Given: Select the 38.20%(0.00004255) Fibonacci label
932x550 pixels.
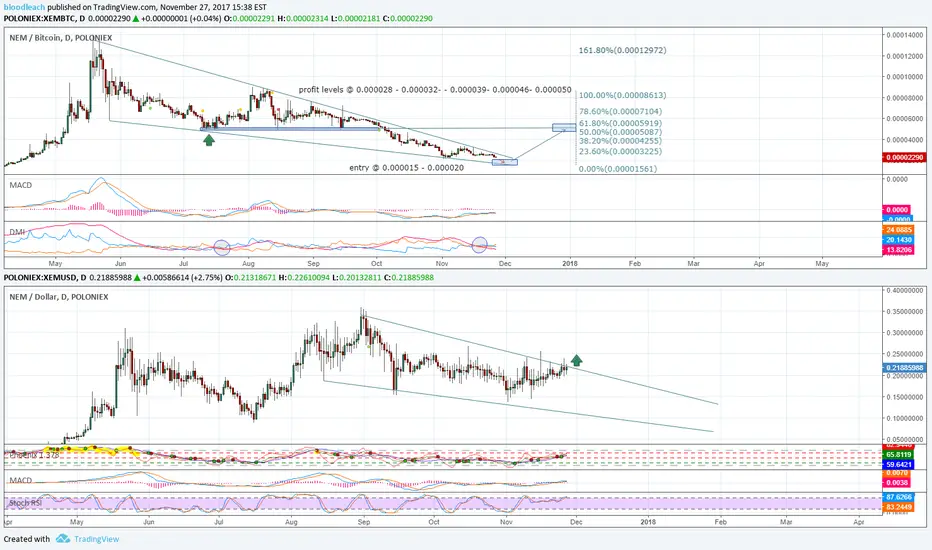Looking at the screenshot, I should 621,141.
